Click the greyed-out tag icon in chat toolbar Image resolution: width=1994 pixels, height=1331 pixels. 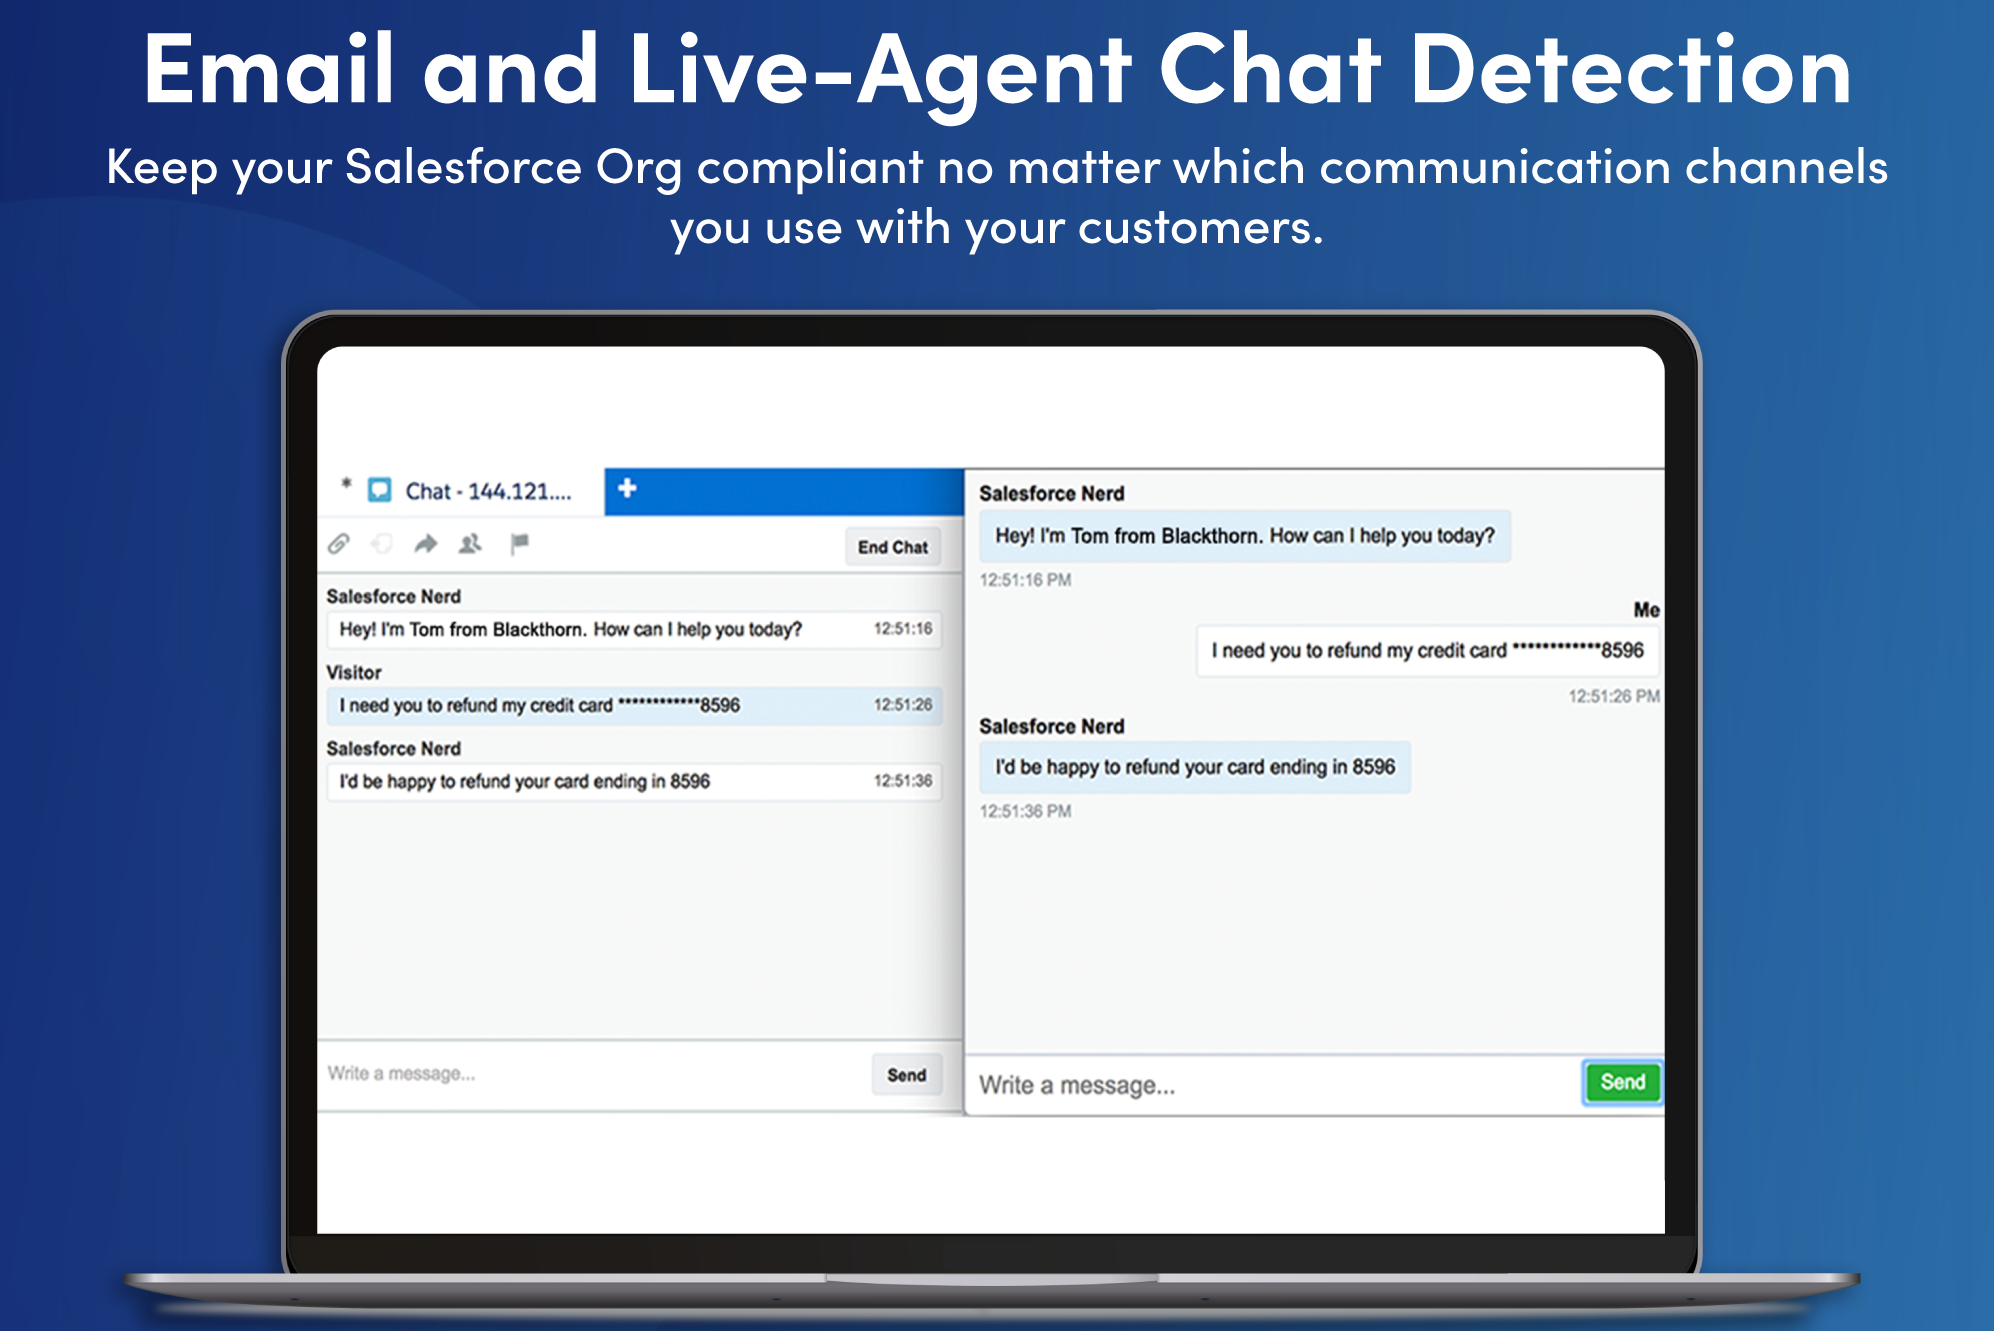tap(382, 544)
